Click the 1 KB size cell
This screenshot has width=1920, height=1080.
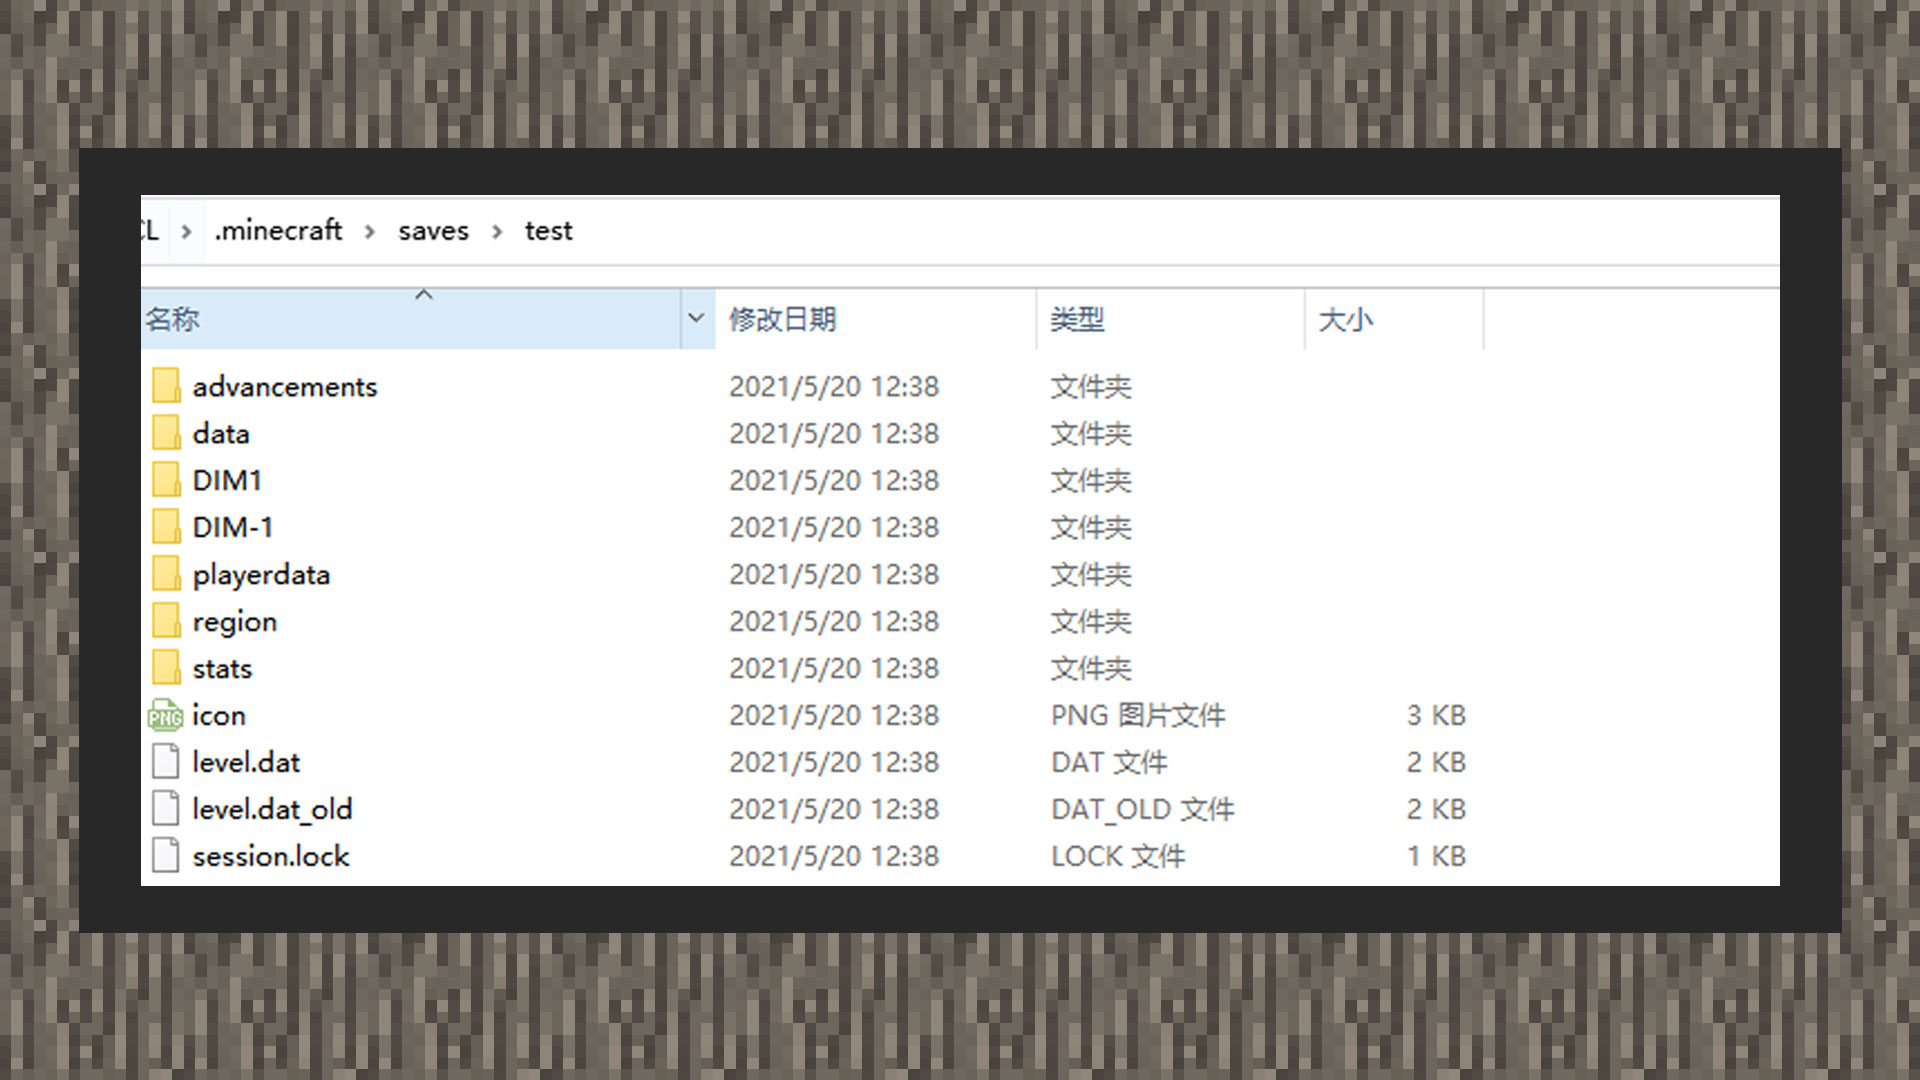coord(1436,857)
